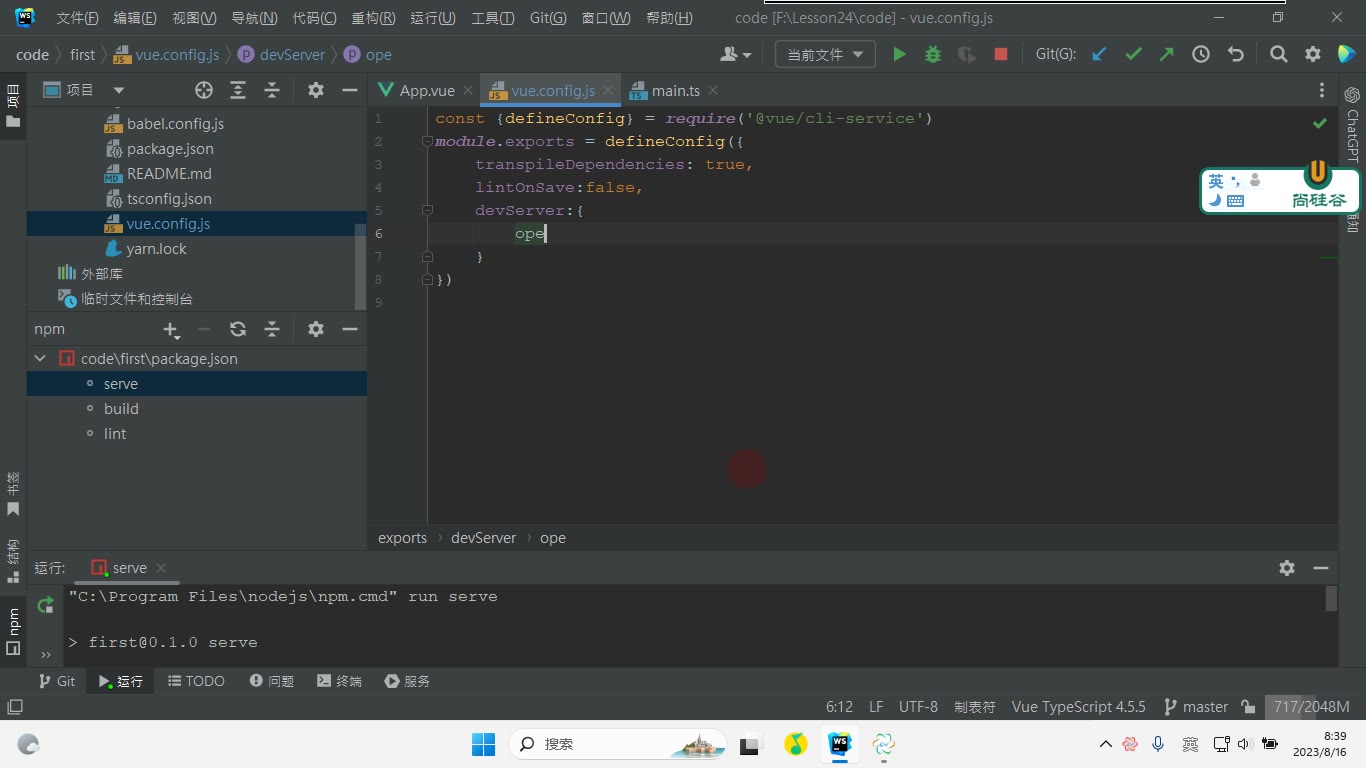
Task: Open Search Everywhere magnifier icon
Action: coord(1279,55)
